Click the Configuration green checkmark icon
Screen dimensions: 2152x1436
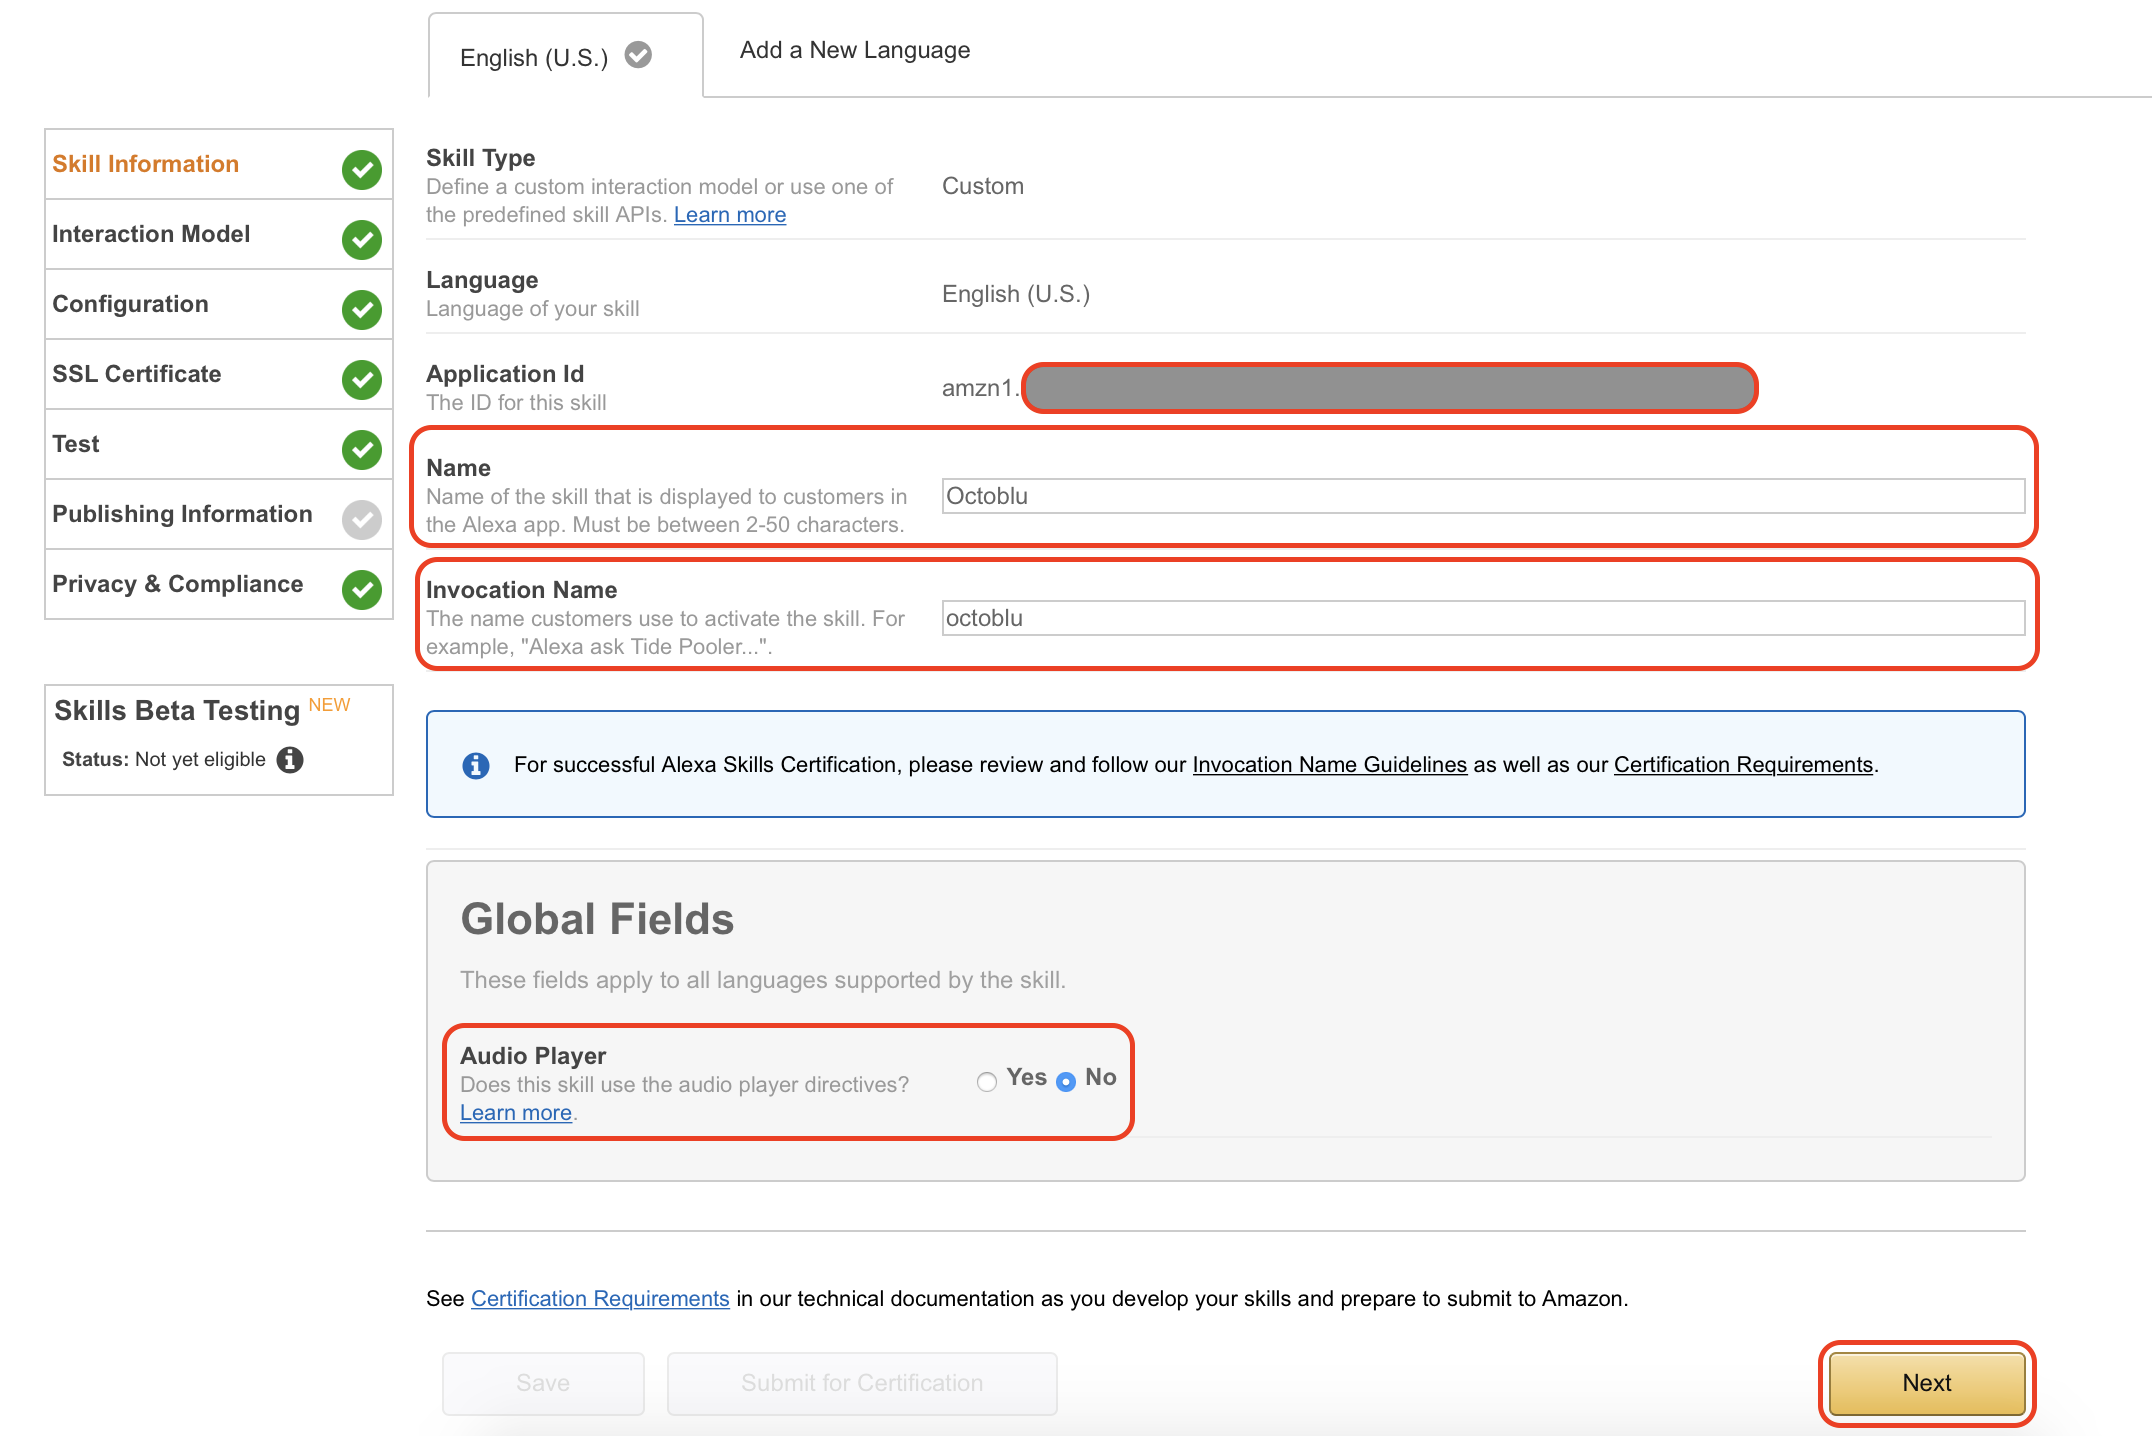coord(361,309)
